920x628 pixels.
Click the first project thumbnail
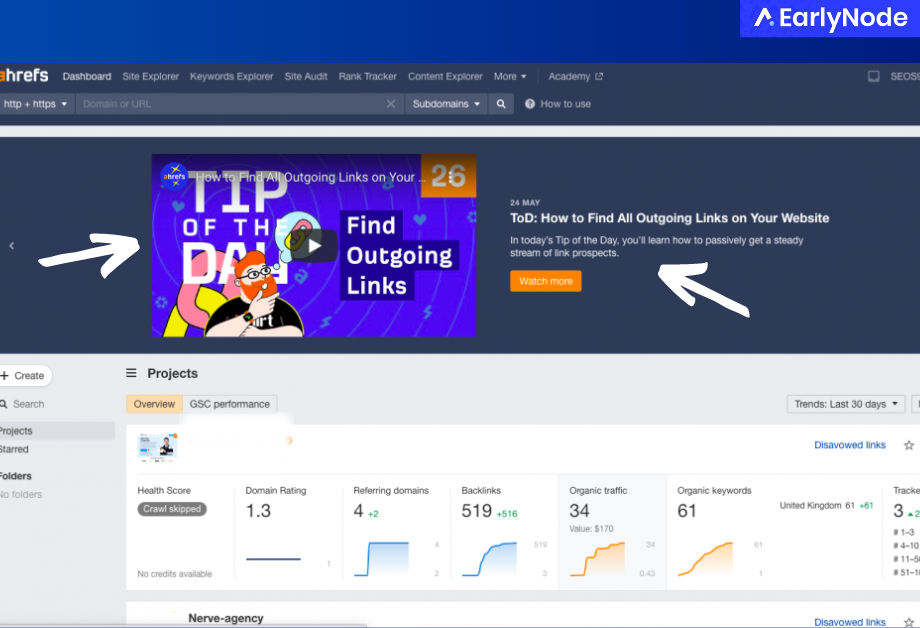click(157, 447)
